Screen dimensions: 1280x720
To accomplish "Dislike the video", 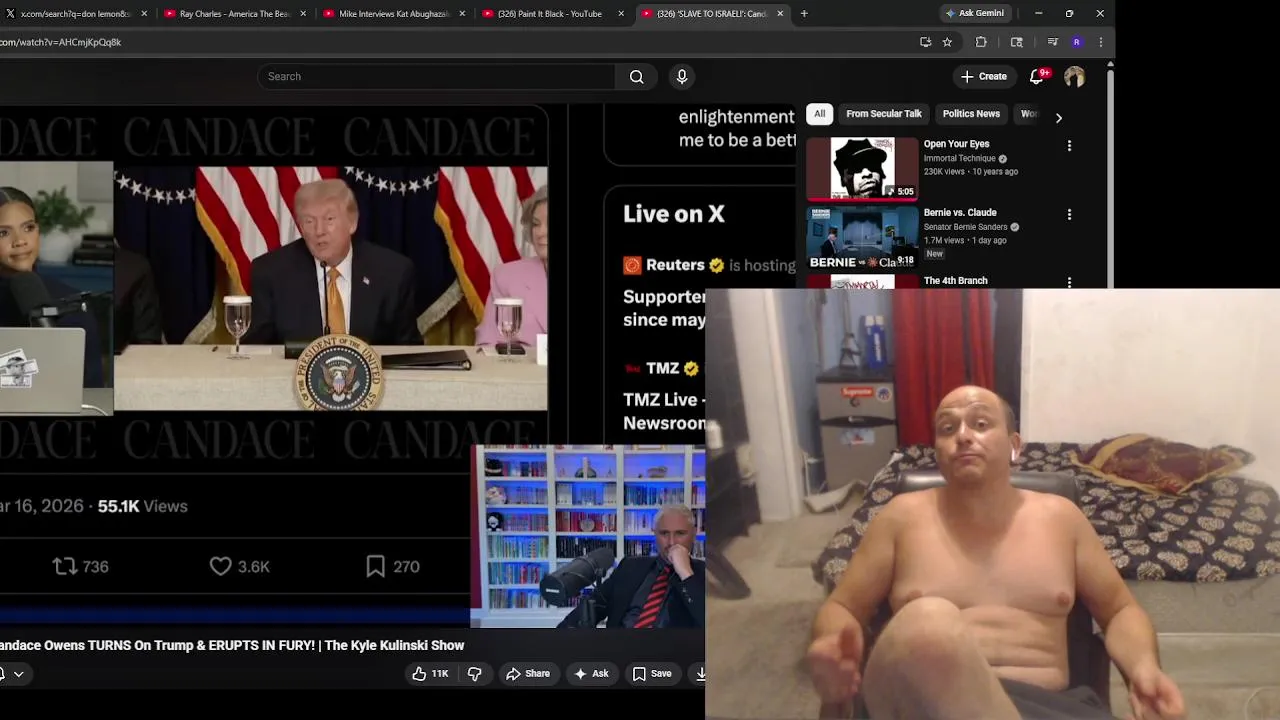I will (x=475, y=674).
